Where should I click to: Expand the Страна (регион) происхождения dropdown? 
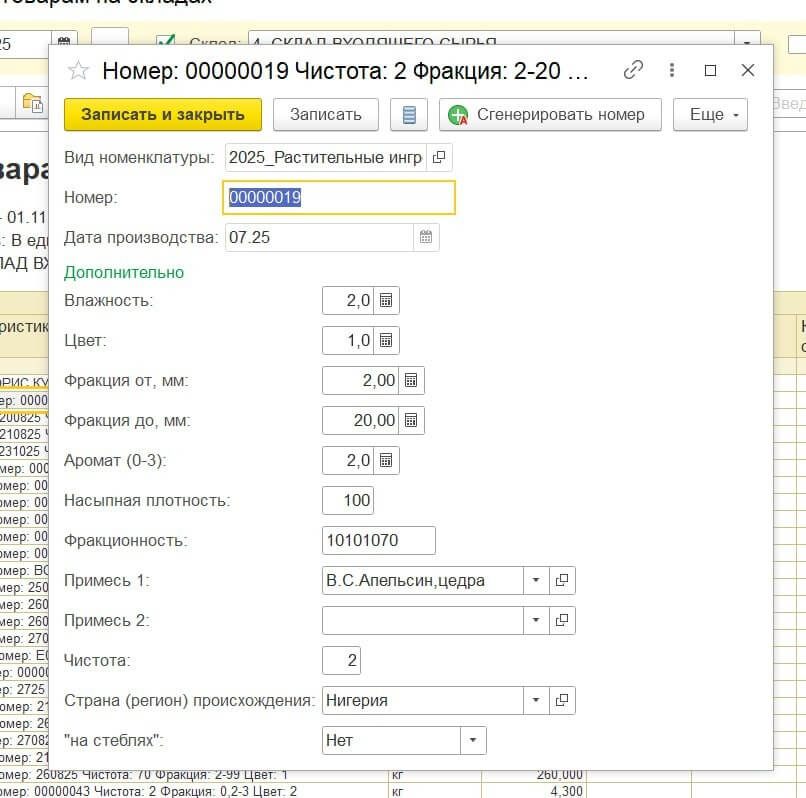pos(536,700)
